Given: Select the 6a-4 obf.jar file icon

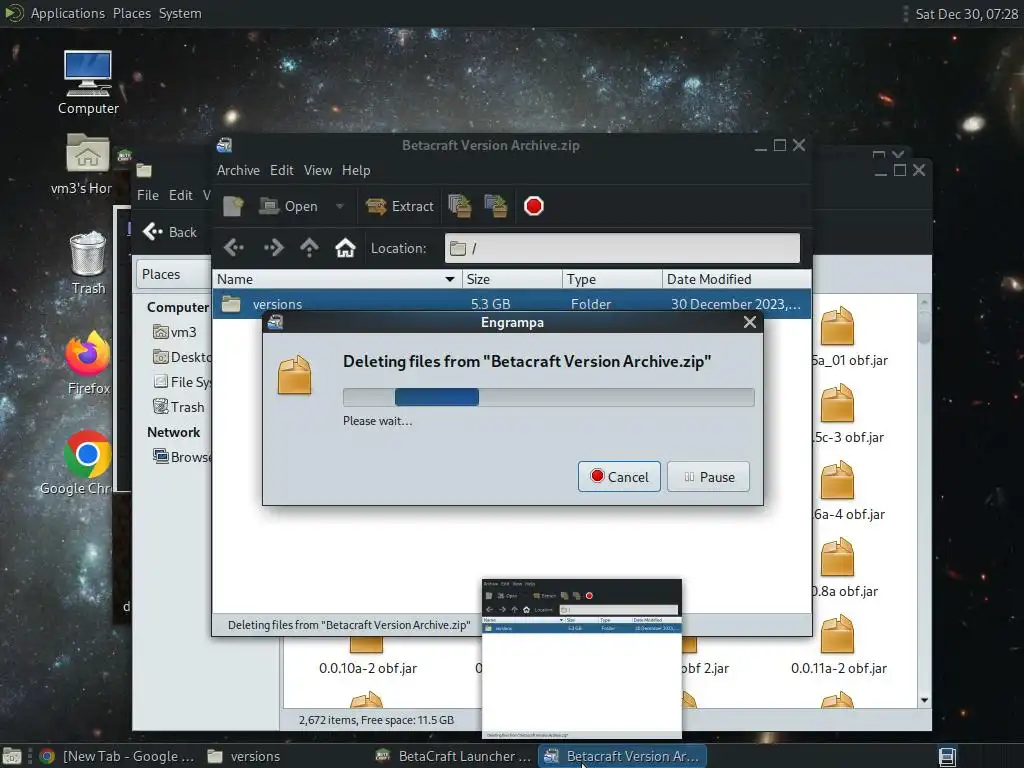Looking at the screenshot, I should 837,479.
